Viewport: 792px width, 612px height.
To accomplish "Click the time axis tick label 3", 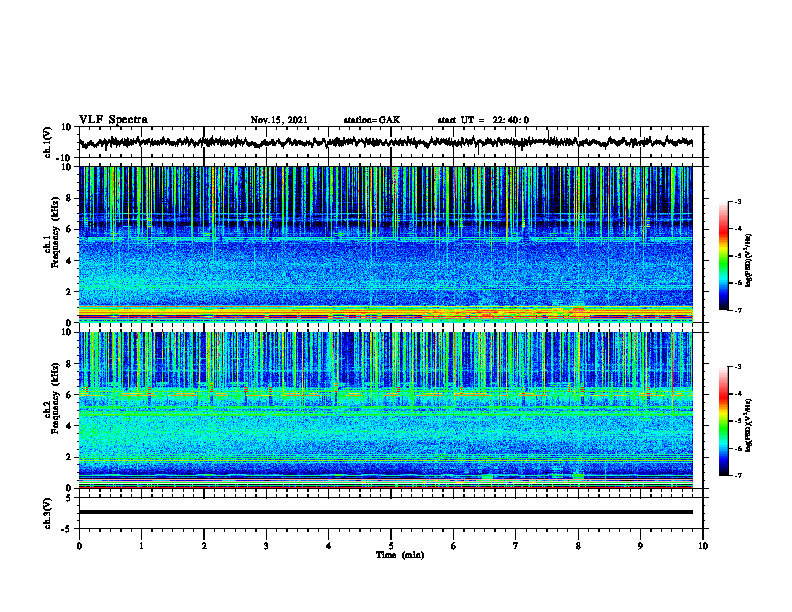I will click(266, 546).
